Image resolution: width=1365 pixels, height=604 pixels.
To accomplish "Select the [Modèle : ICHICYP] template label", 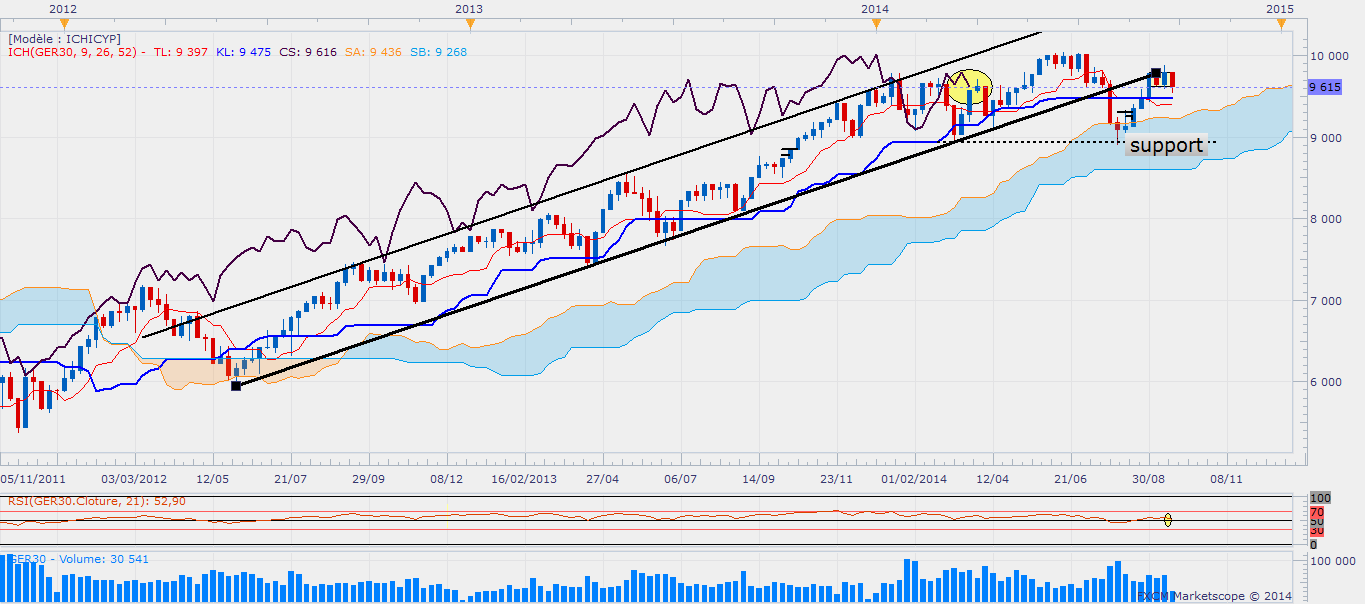I will [64, 38].
